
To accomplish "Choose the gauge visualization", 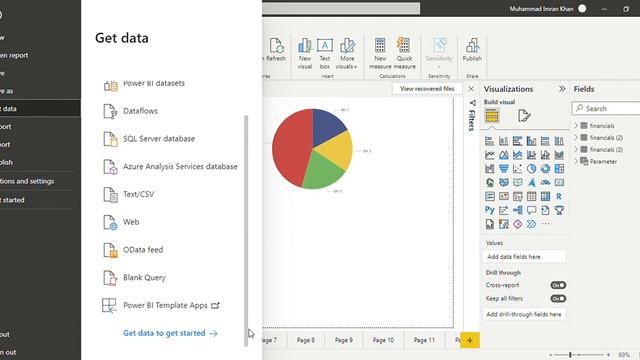I will pyautogui.click(x=545, y=182).
